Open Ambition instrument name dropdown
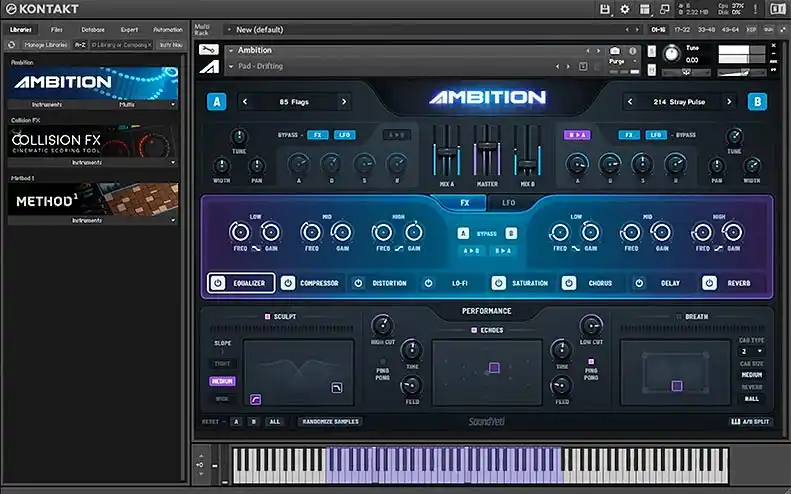This screenshot has width=791, height=494. click(x=231, y=50)
